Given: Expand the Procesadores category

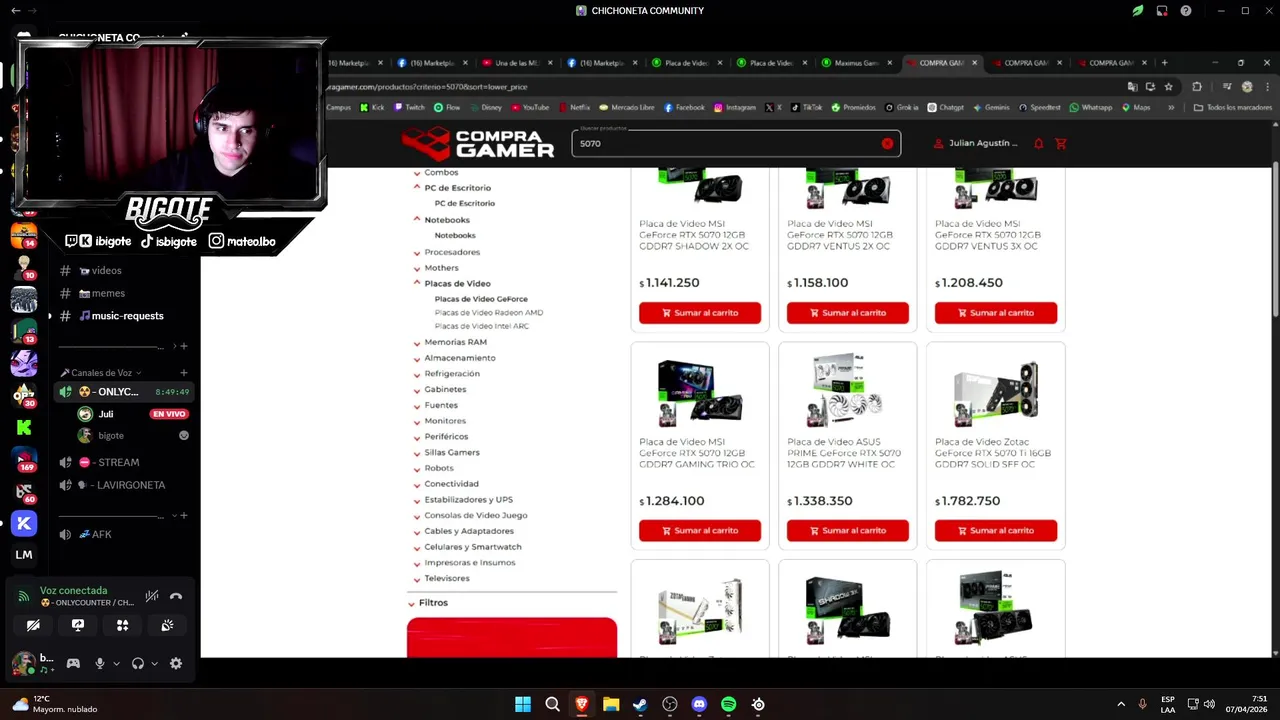Looking at the screenshot, I should (x=417, y=253).
